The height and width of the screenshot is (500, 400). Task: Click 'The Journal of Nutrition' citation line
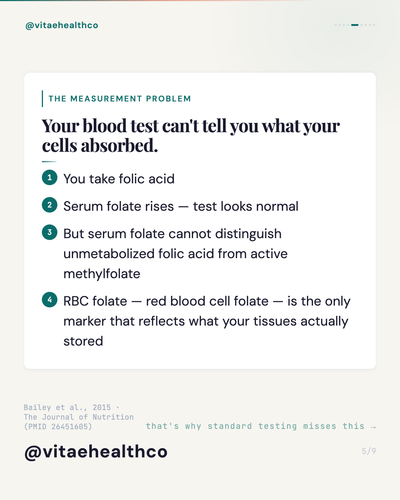click(x=79, y=417)
